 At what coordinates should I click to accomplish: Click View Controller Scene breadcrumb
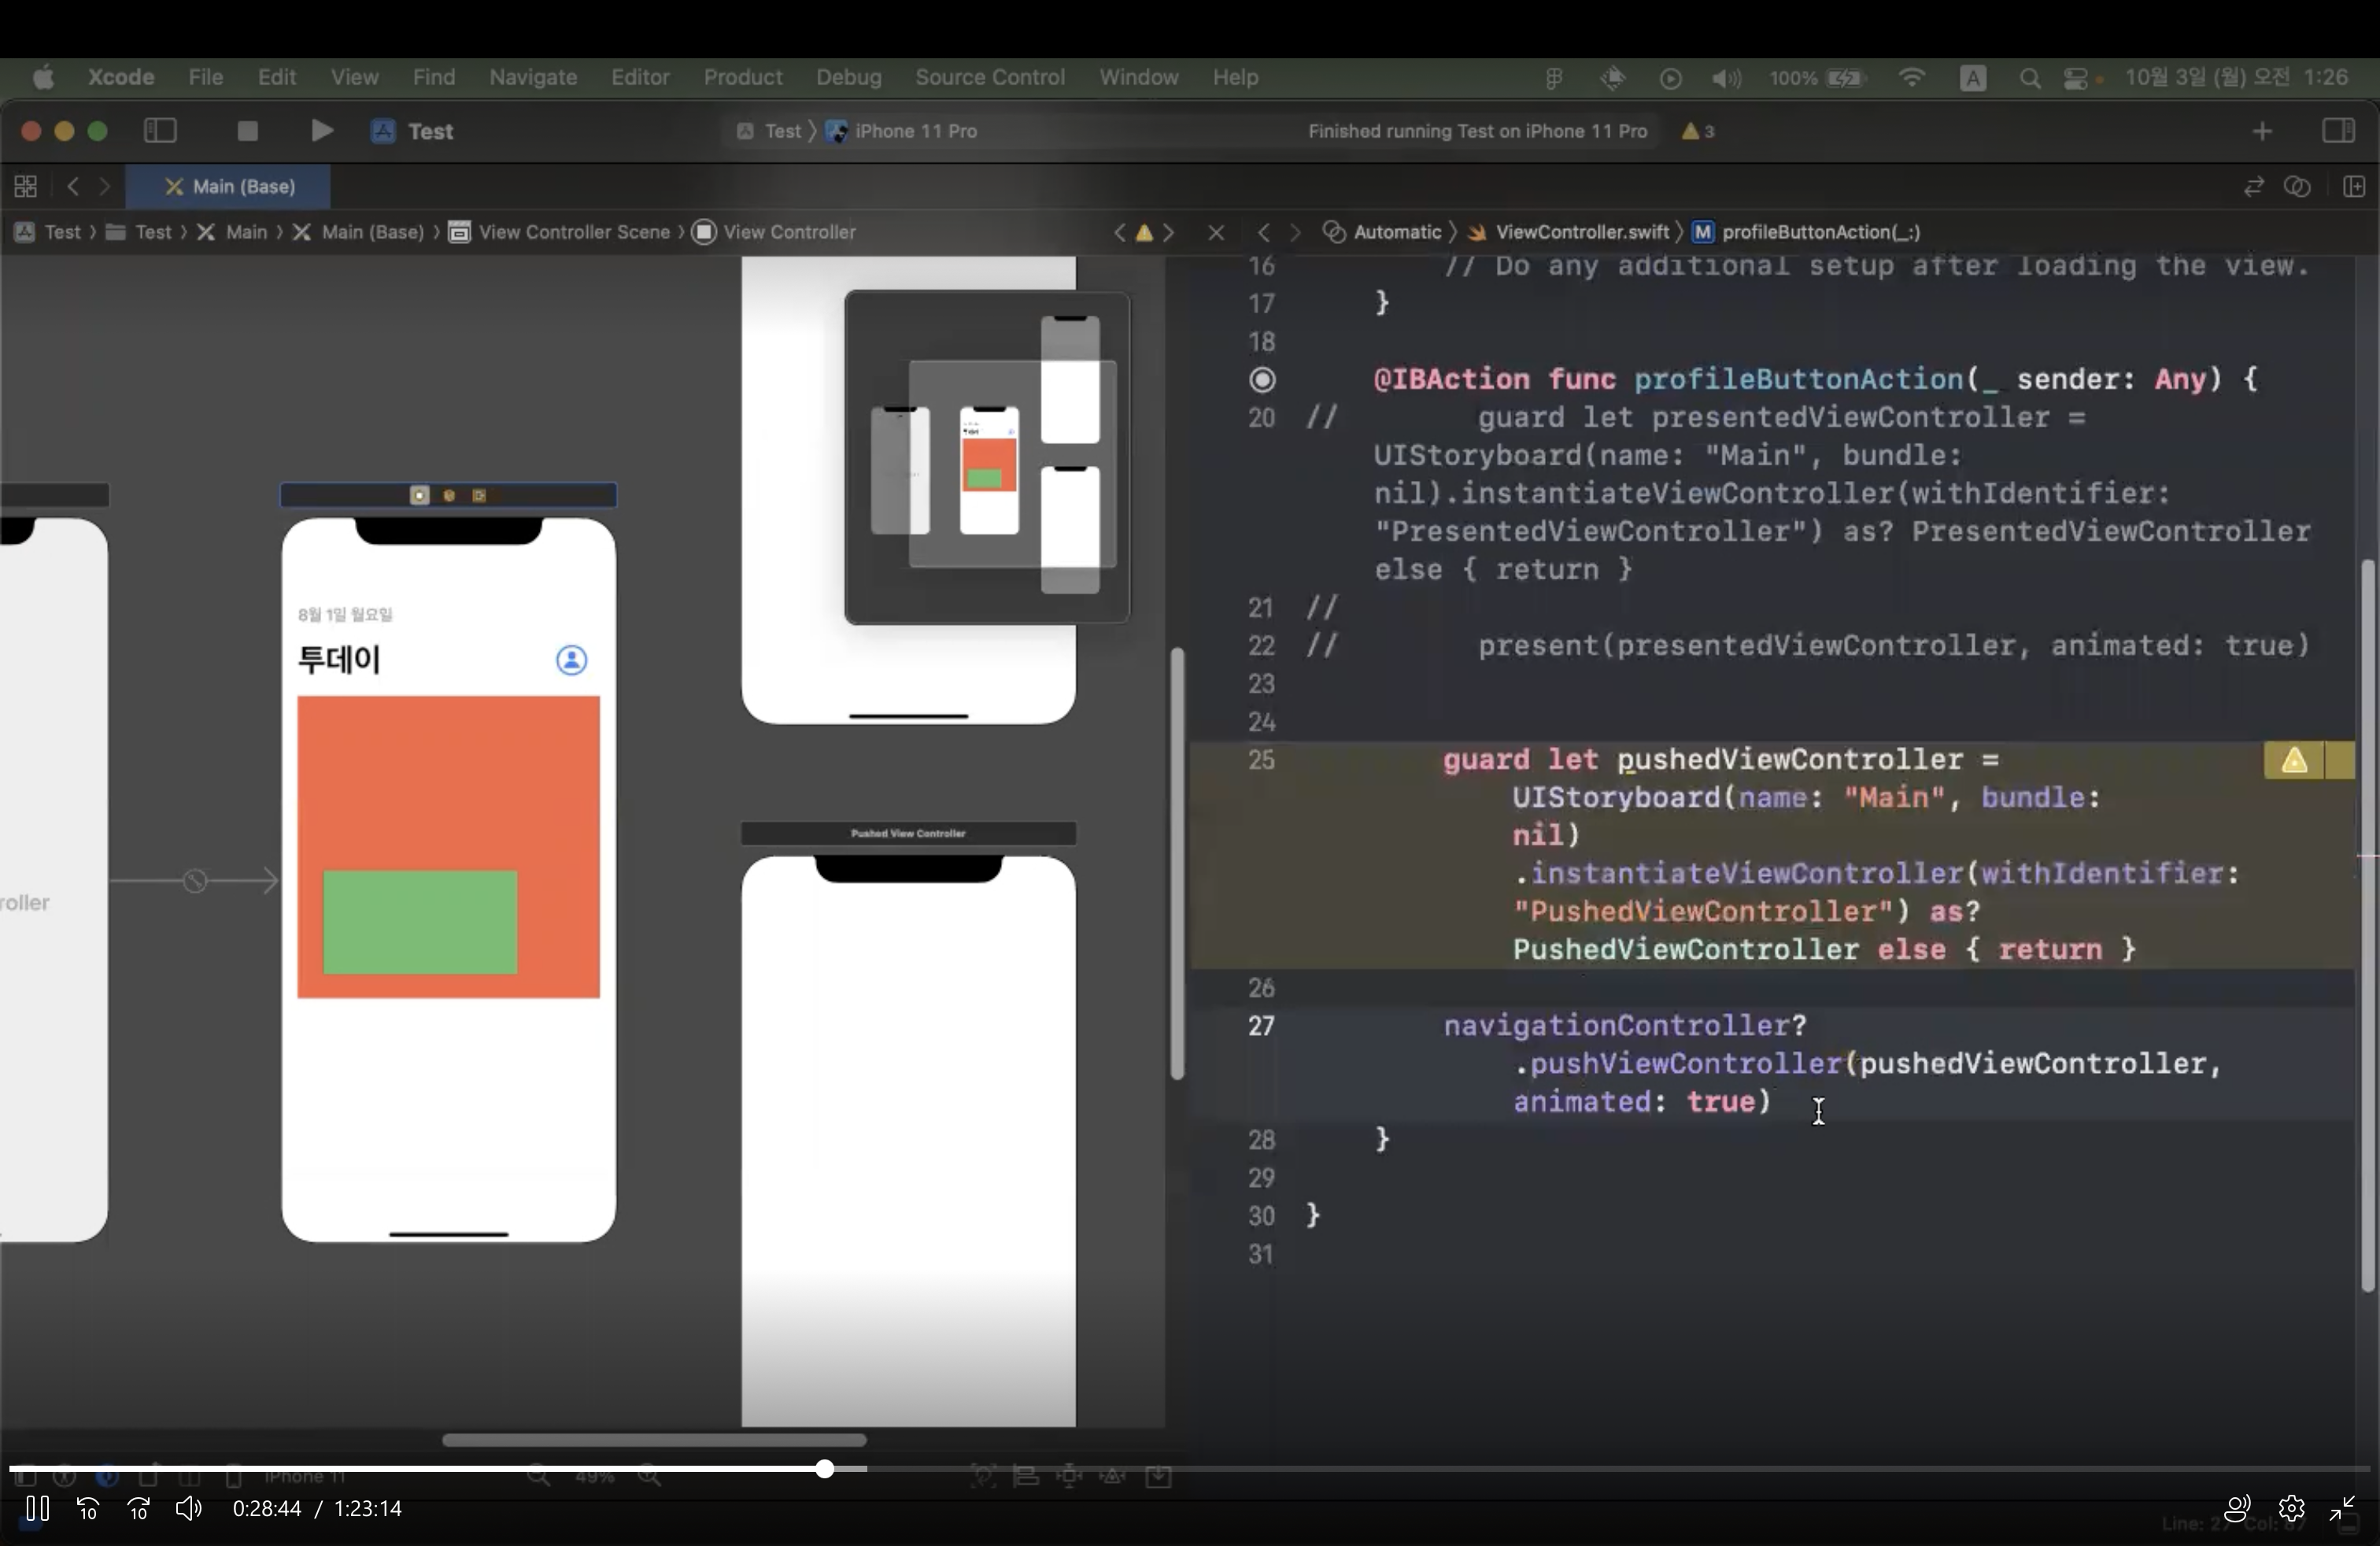(573, 232)
